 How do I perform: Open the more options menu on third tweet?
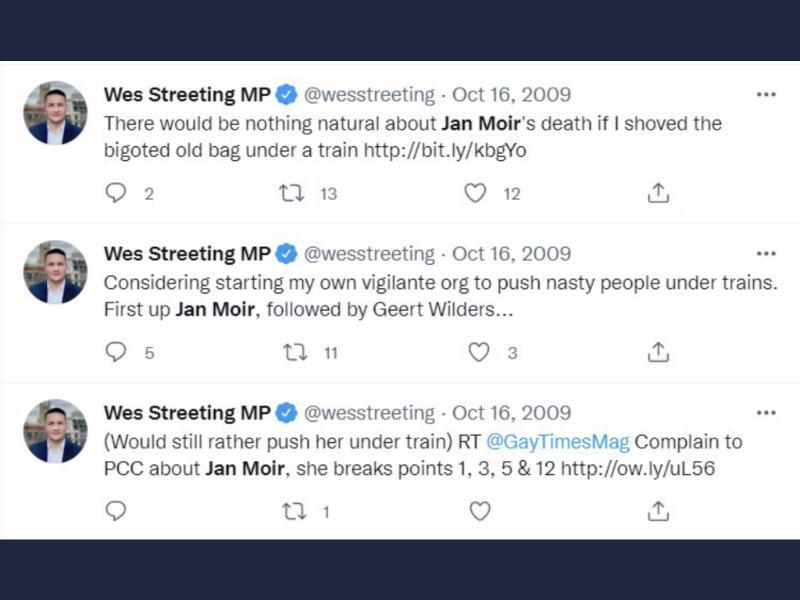766,413
